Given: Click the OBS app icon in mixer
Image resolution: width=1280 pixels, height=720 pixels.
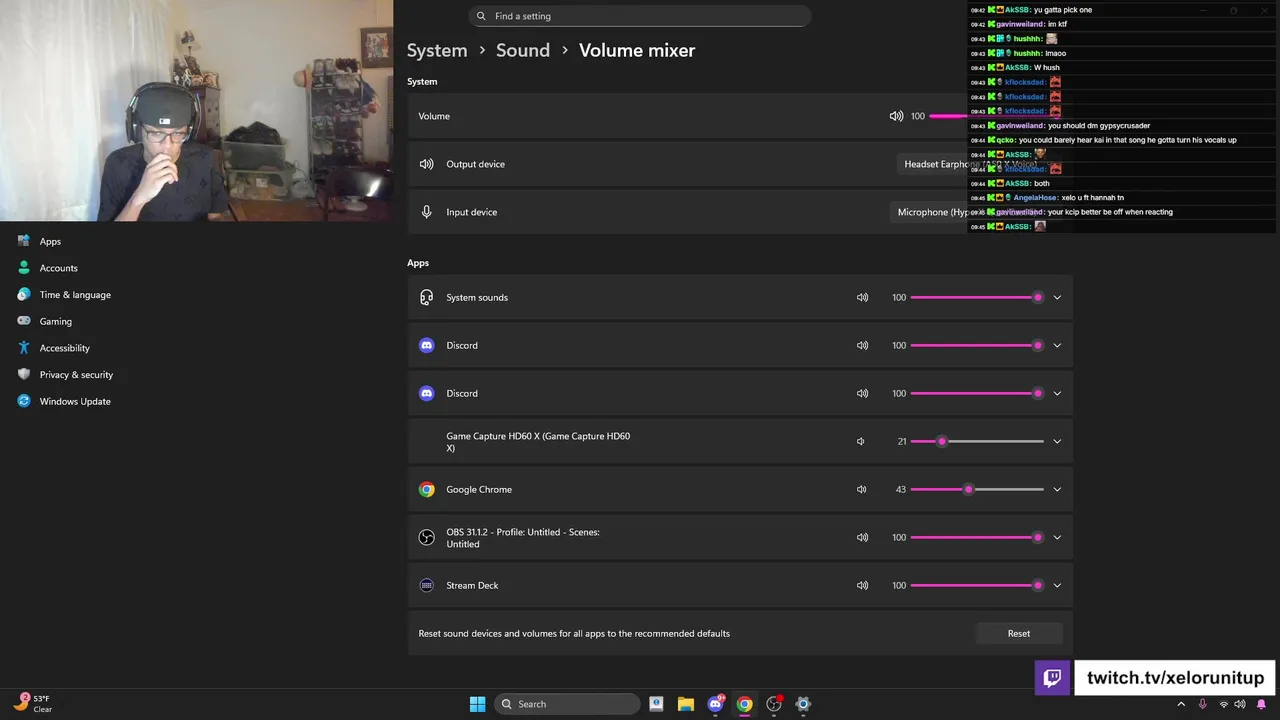Looking at the screenshot, I should (x=427, y=537).
